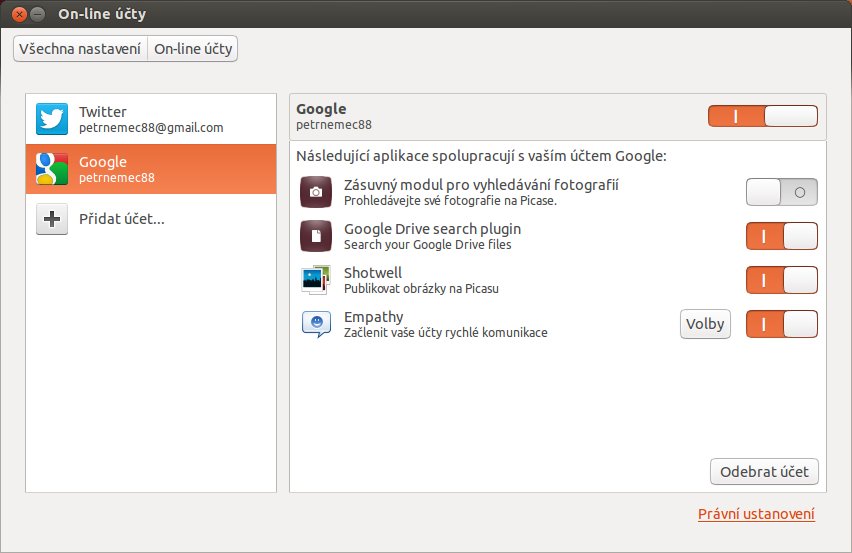The width and height of the screenshot is (852, 553).
Task: Click the Shotwell application icon
Action: coord(316,280)
